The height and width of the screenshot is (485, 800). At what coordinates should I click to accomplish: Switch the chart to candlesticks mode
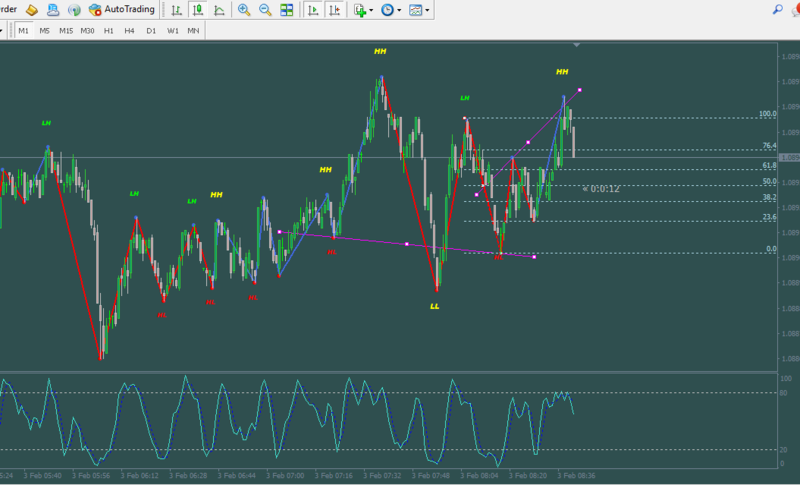197,10
